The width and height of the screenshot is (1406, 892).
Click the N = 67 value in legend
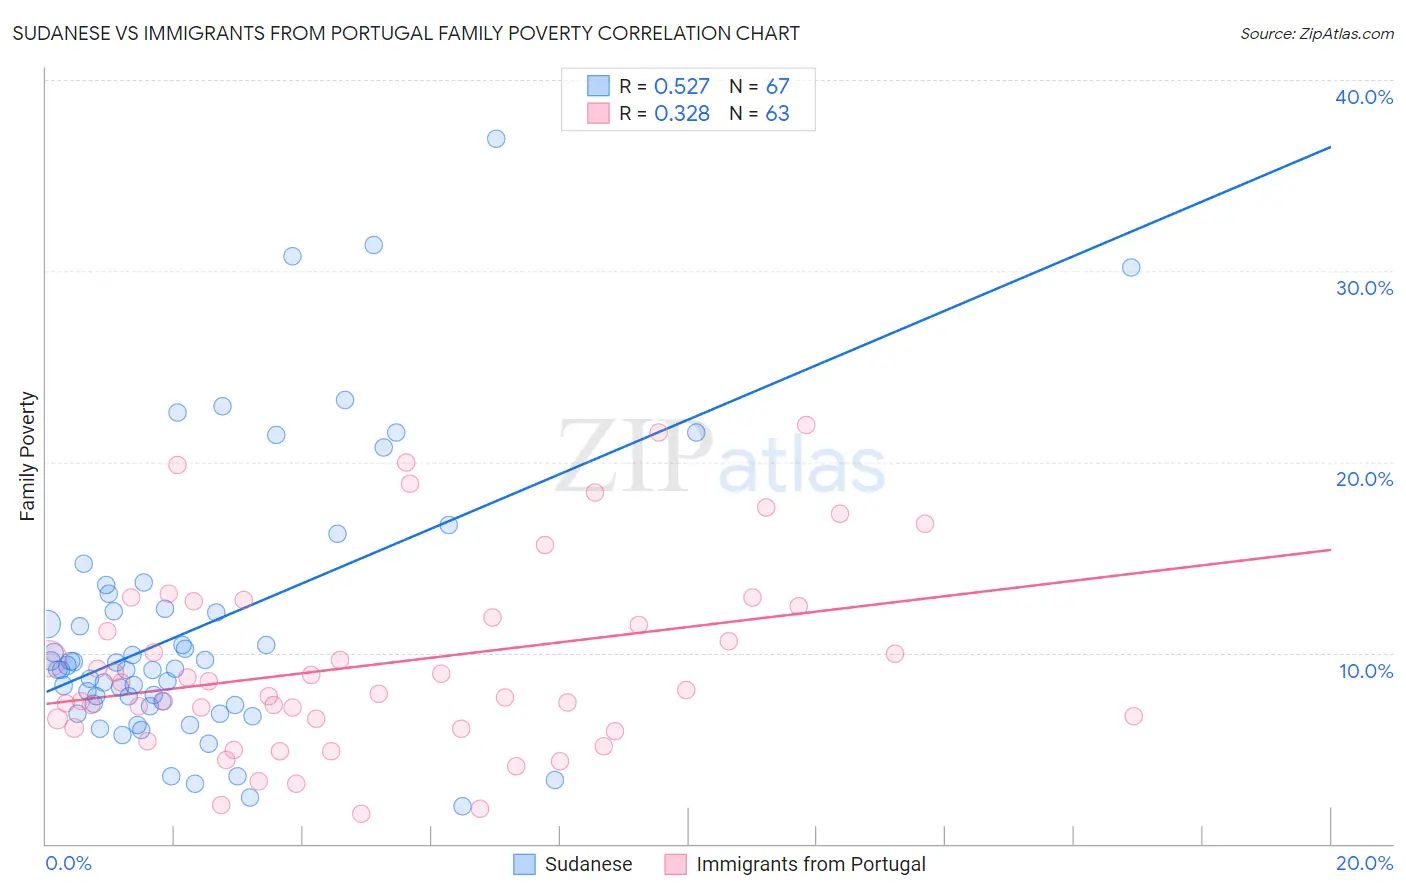759,86
